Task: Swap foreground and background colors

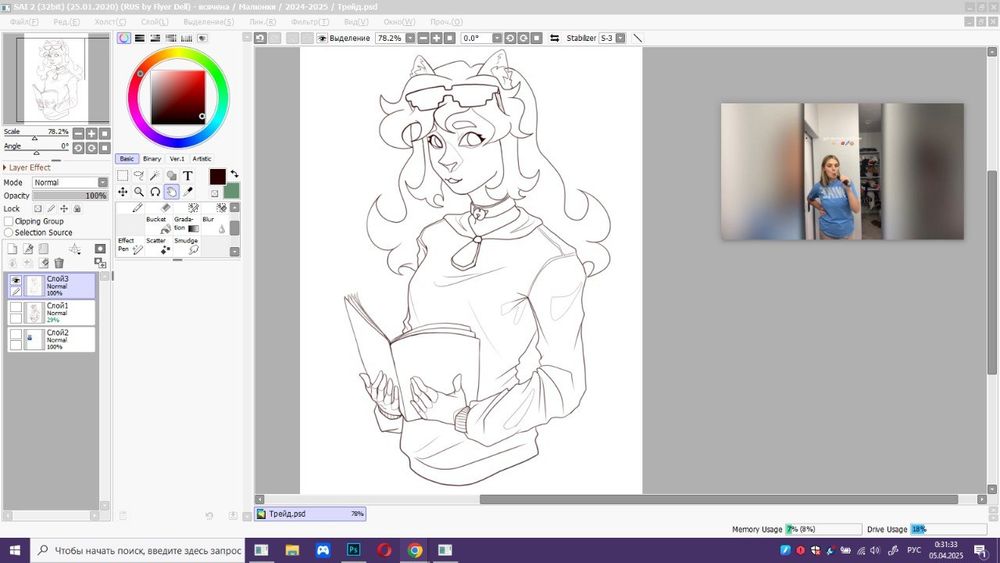Action: click(x=234, y=173)
